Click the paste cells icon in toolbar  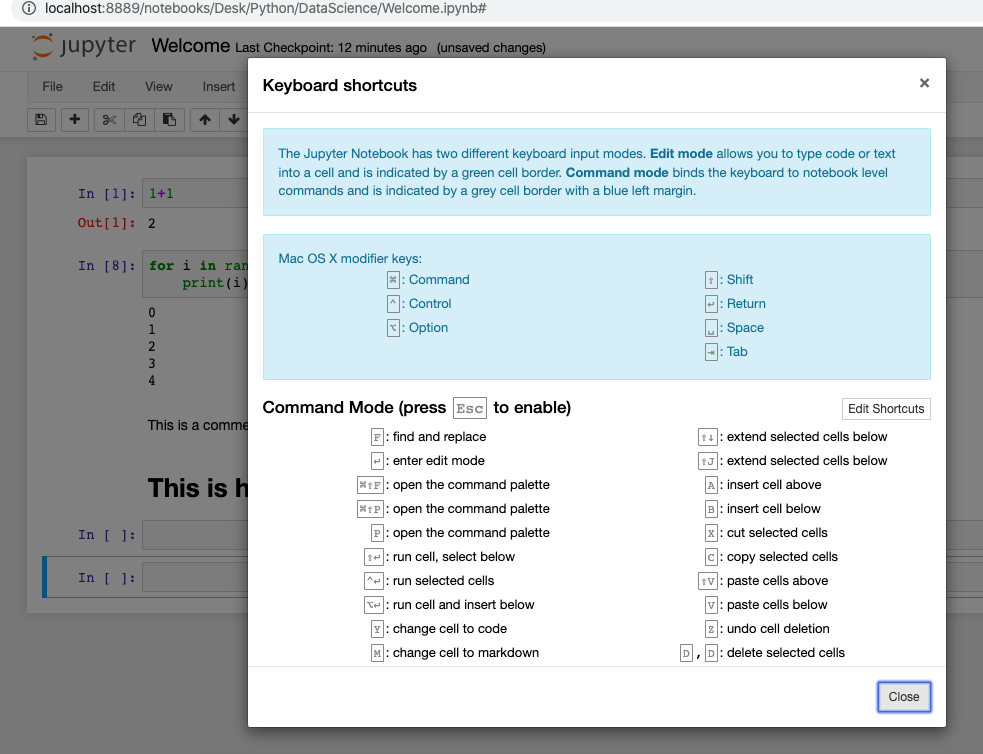point(169,119)
